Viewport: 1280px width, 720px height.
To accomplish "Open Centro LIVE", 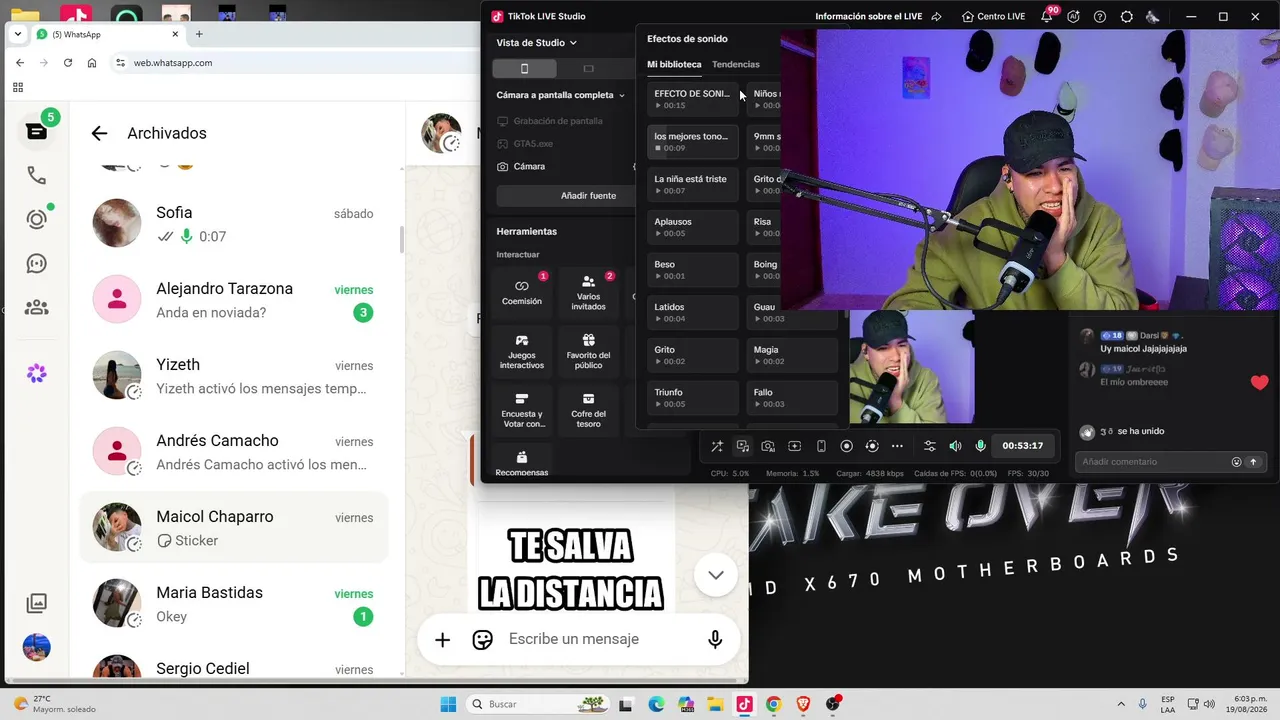I will 993,17.
